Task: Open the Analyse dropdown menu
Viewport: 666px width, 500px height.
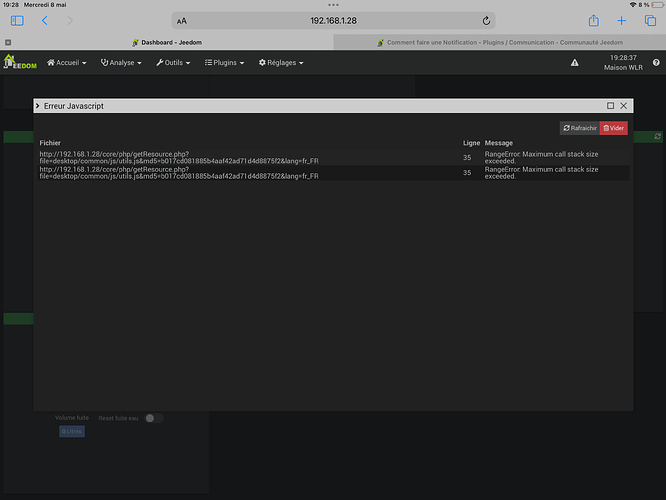Action: [x=121, y=62]
